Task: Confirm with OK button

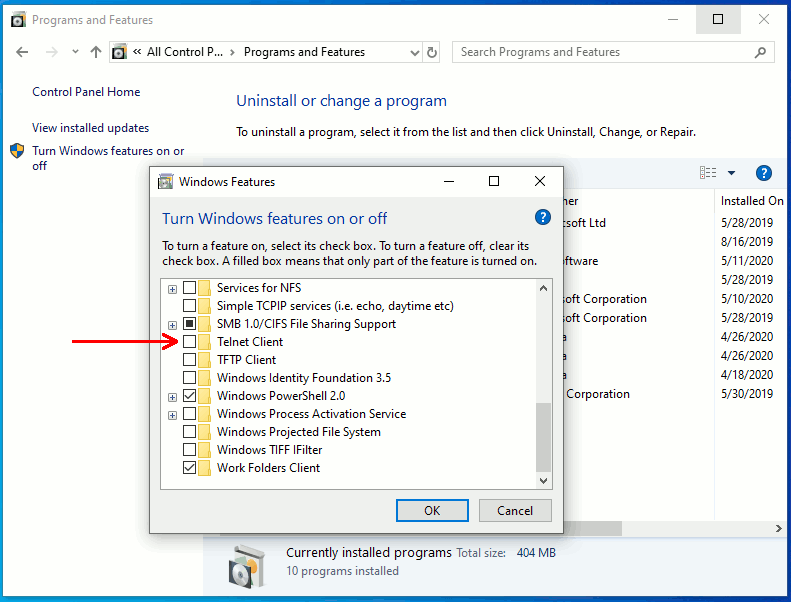Action: point(432,511)
